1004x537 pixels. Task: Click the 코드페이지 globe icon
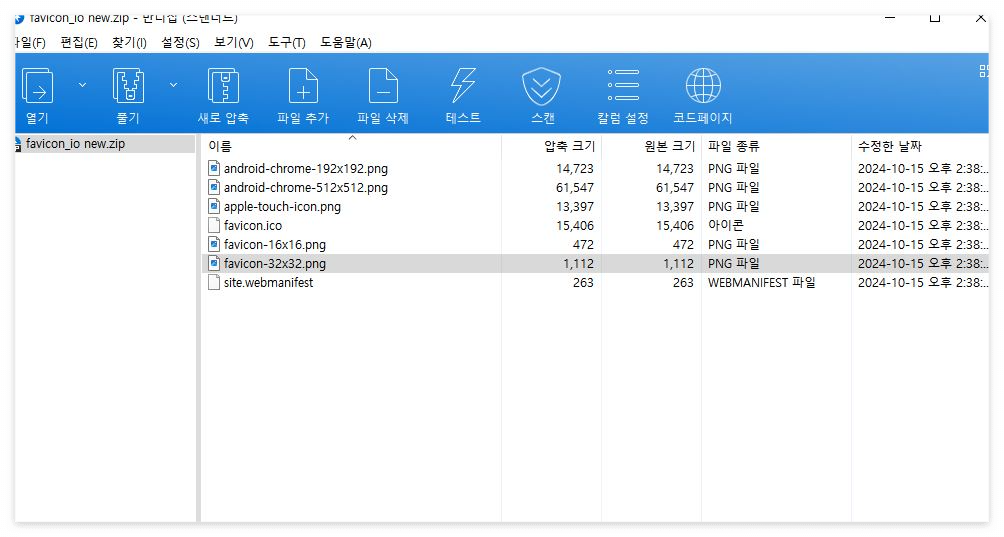pyautogui.click(x=703, y=86)
